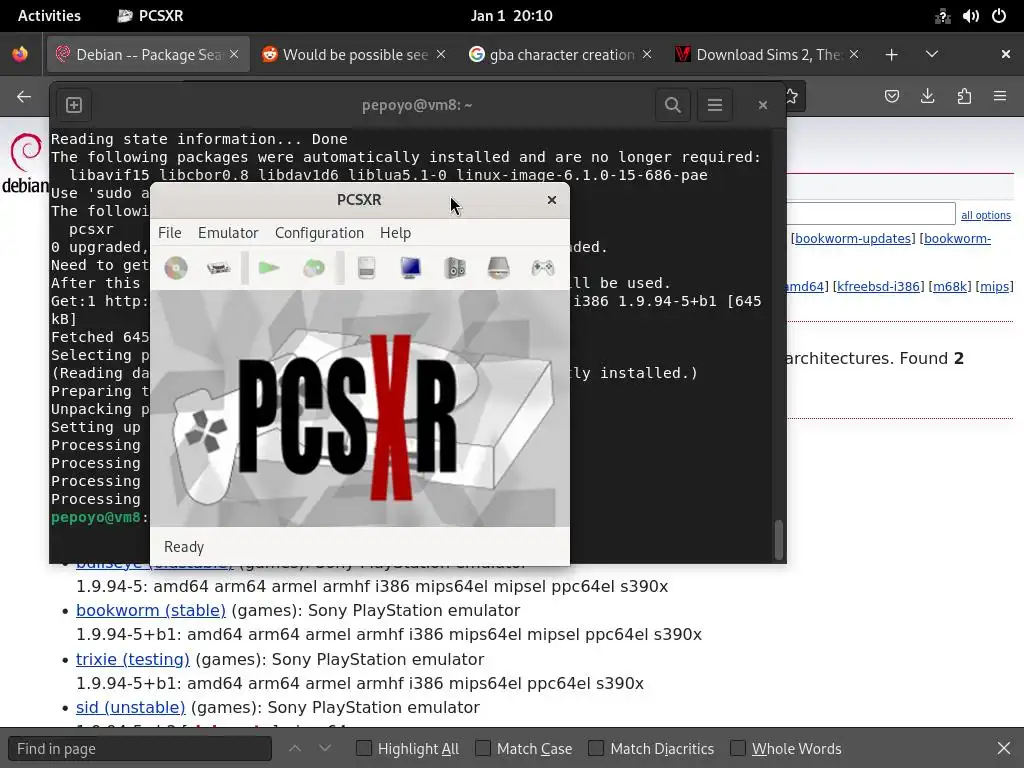The height and width of the screenshot is (768, 1024).
Task: Open Firefox downloads arrow icon
Action: [x=927, y=97]
